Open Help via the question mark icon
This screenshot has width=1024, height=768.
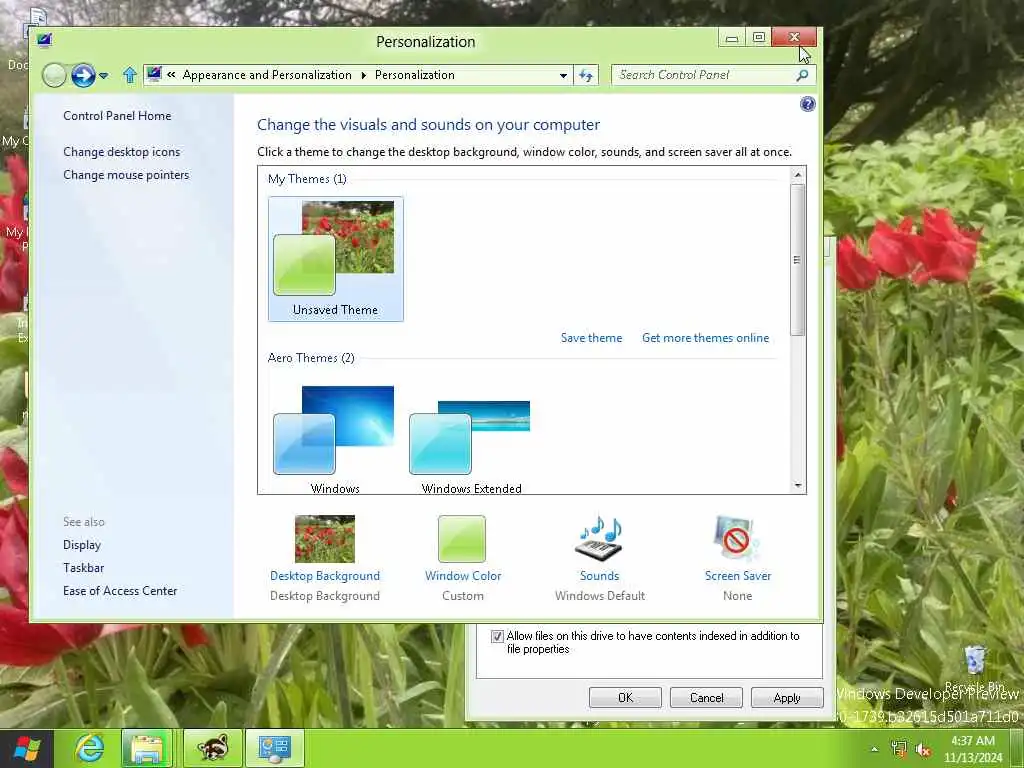tap(807, 104)
